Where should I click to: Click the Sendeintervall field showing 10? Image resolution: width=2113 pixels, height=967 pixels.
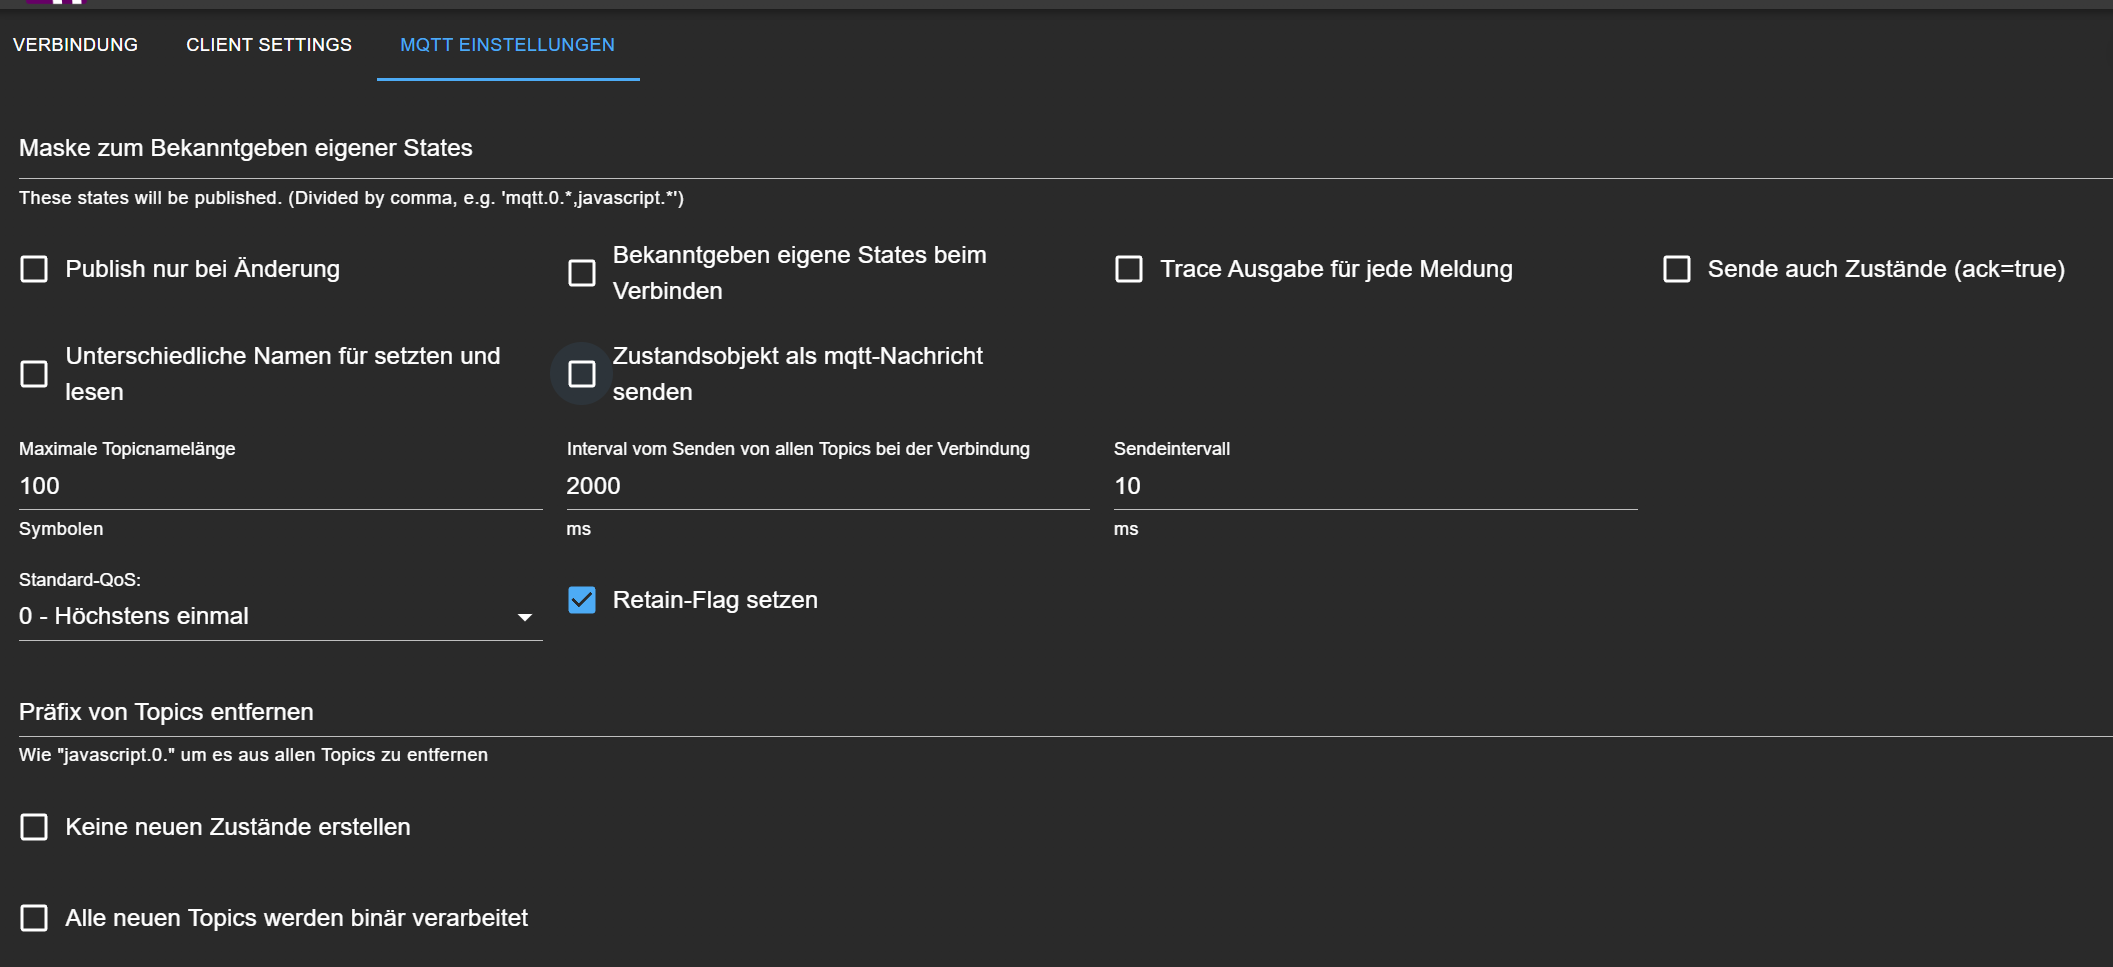tap(1374, 486)
